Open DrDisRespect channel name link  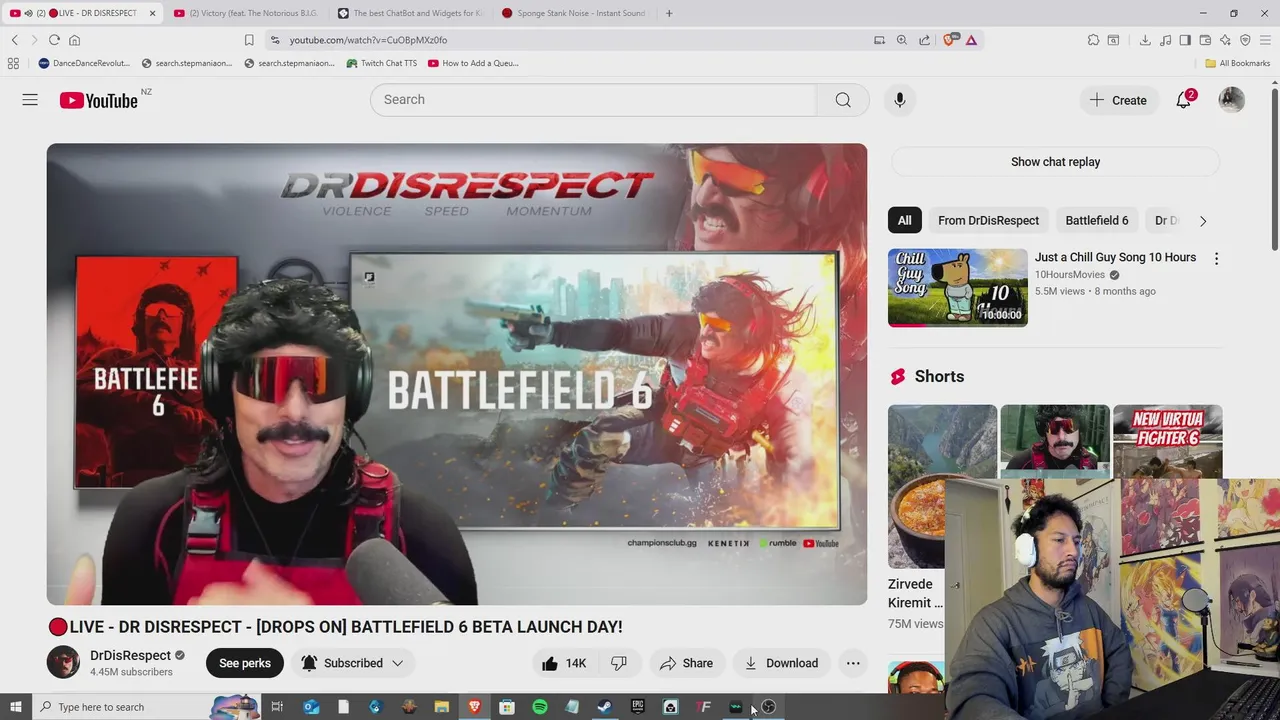tap(130, 655)
